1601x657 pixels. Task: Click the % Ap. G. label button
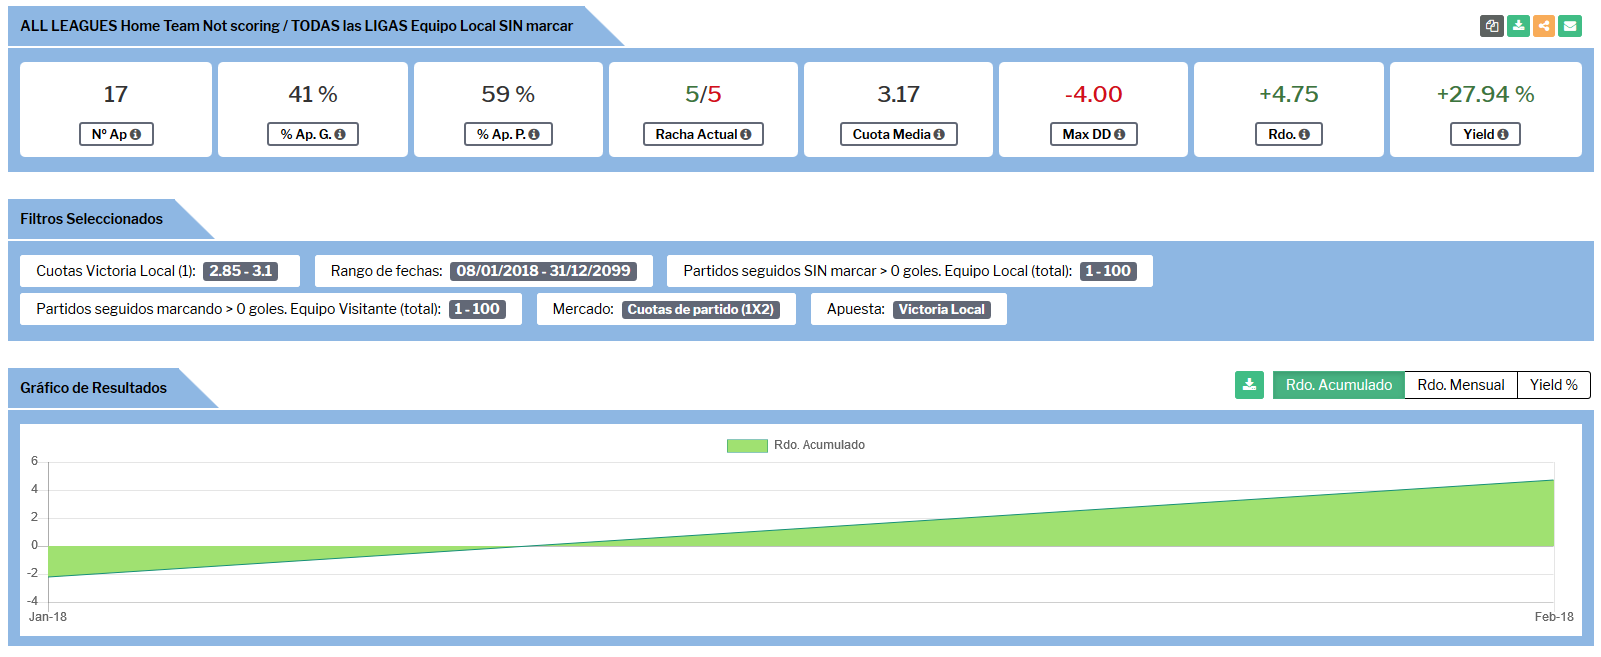pos(312,134)
